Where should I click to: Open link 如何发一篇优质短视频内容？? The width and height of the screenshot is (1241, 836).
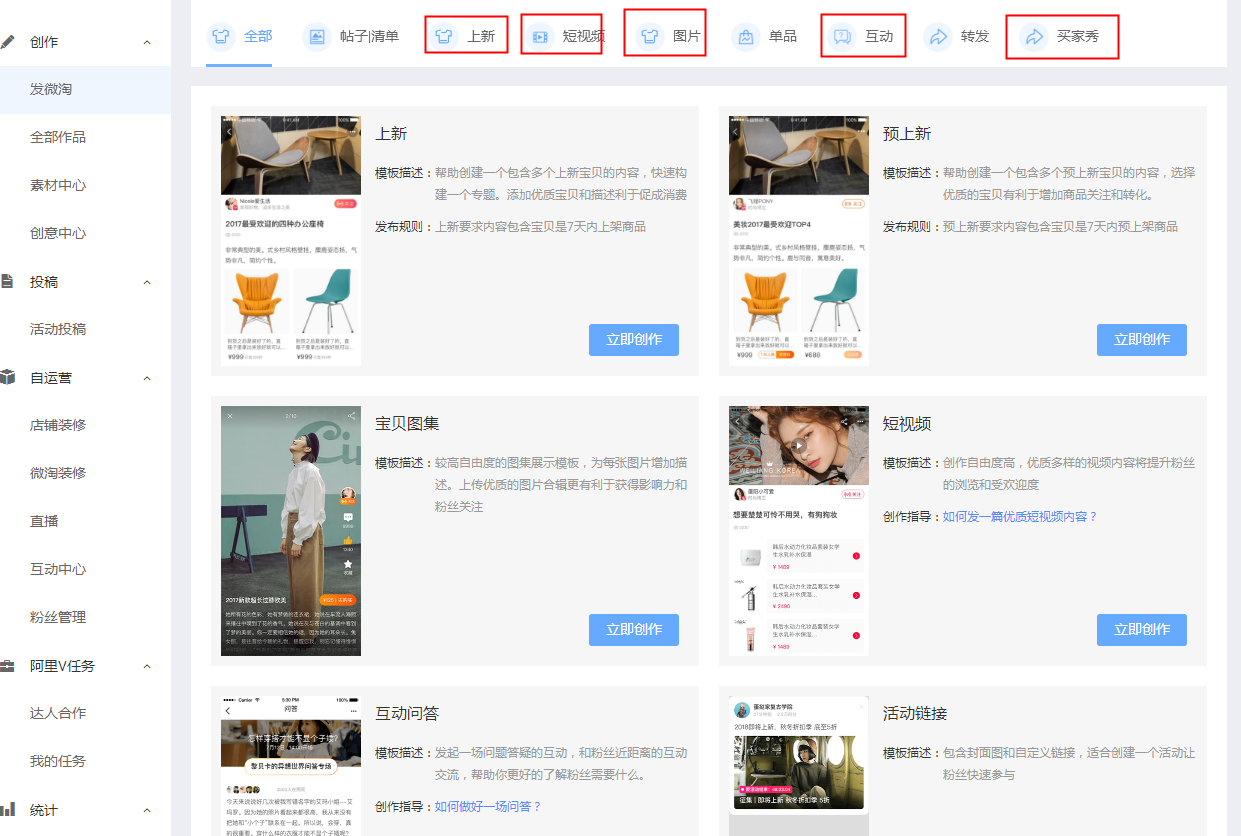1020,517
